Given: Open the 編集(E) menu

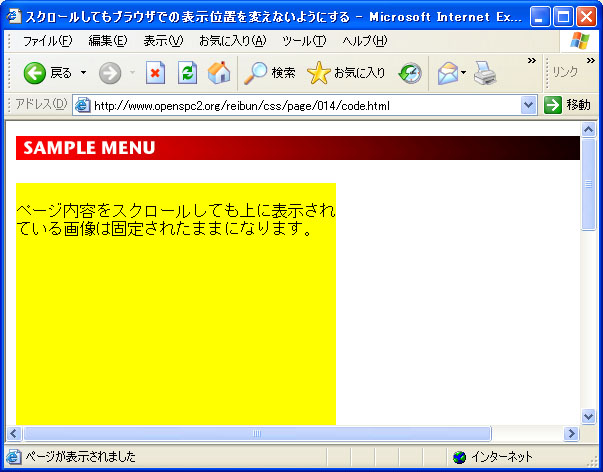Looking at the screenshot, I should (x=108, y=41).
